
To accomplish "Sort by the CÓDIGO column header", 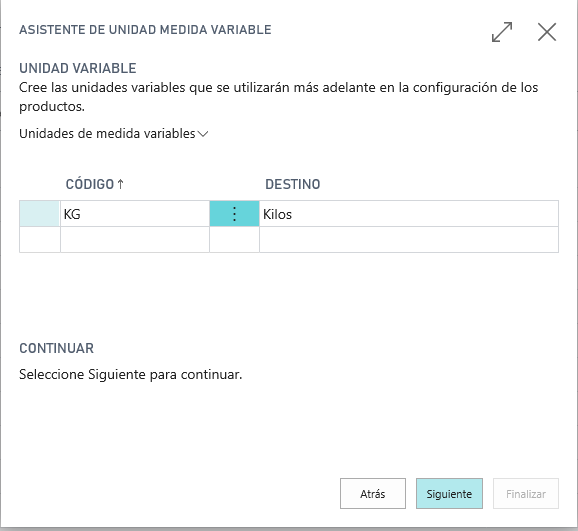I will click(90, 184).
